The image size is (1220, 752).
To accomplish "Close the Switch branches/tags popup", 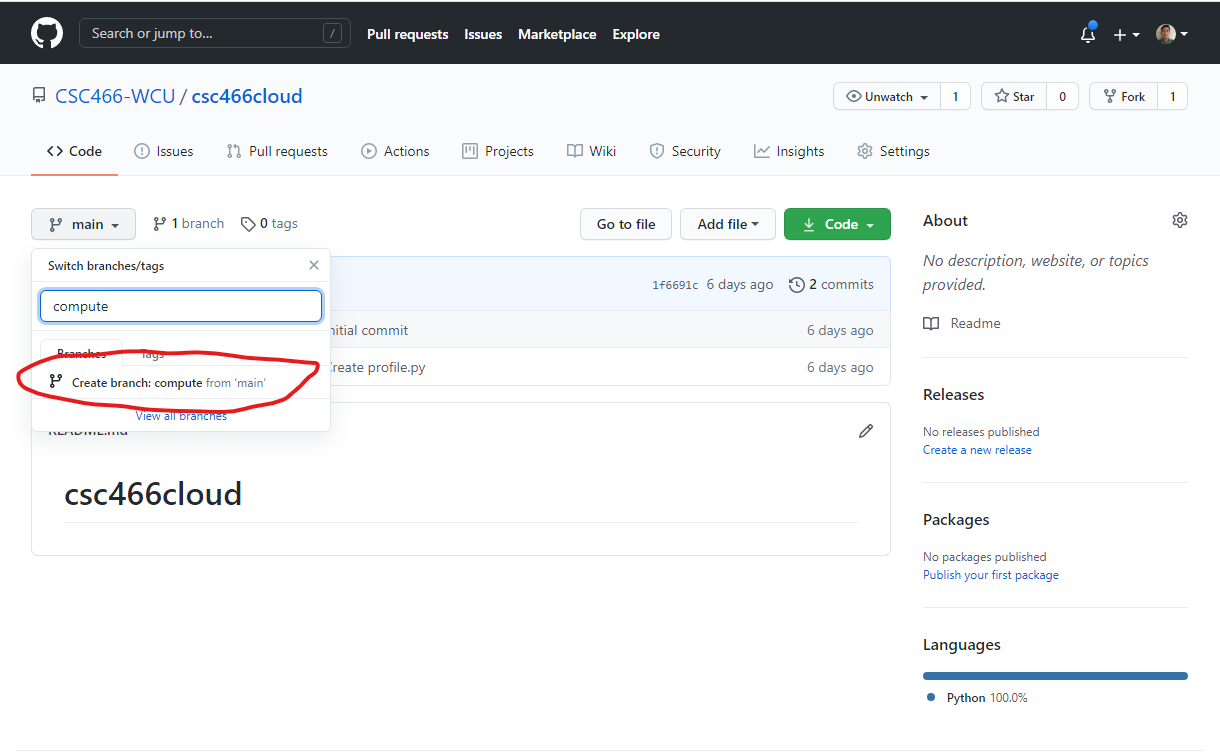I will pos(314,265).
